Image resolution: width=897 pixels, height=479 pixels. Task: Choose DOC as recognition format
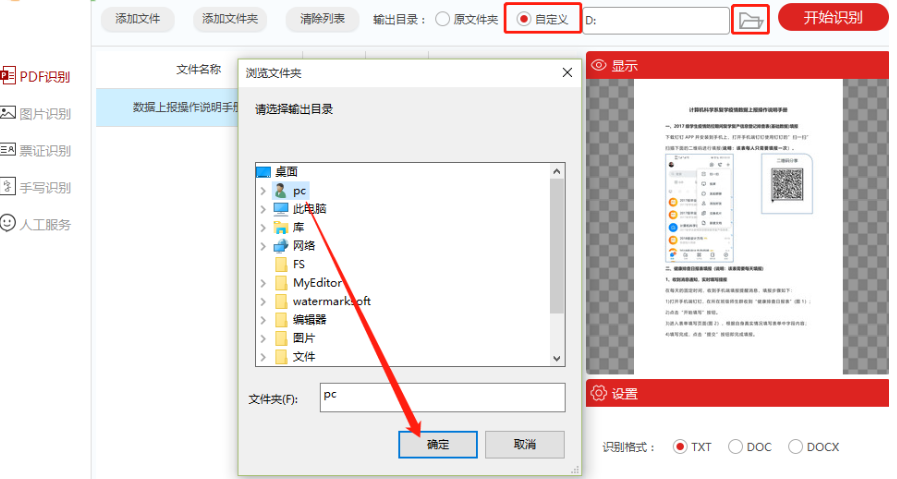tap(735, 447)
